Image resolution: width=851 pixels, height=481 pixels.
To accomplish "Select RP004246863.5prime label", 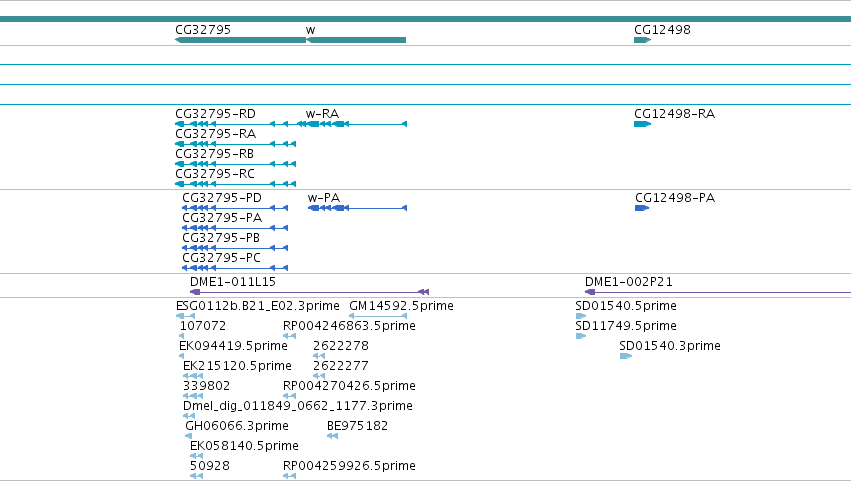I will (349, 326).
